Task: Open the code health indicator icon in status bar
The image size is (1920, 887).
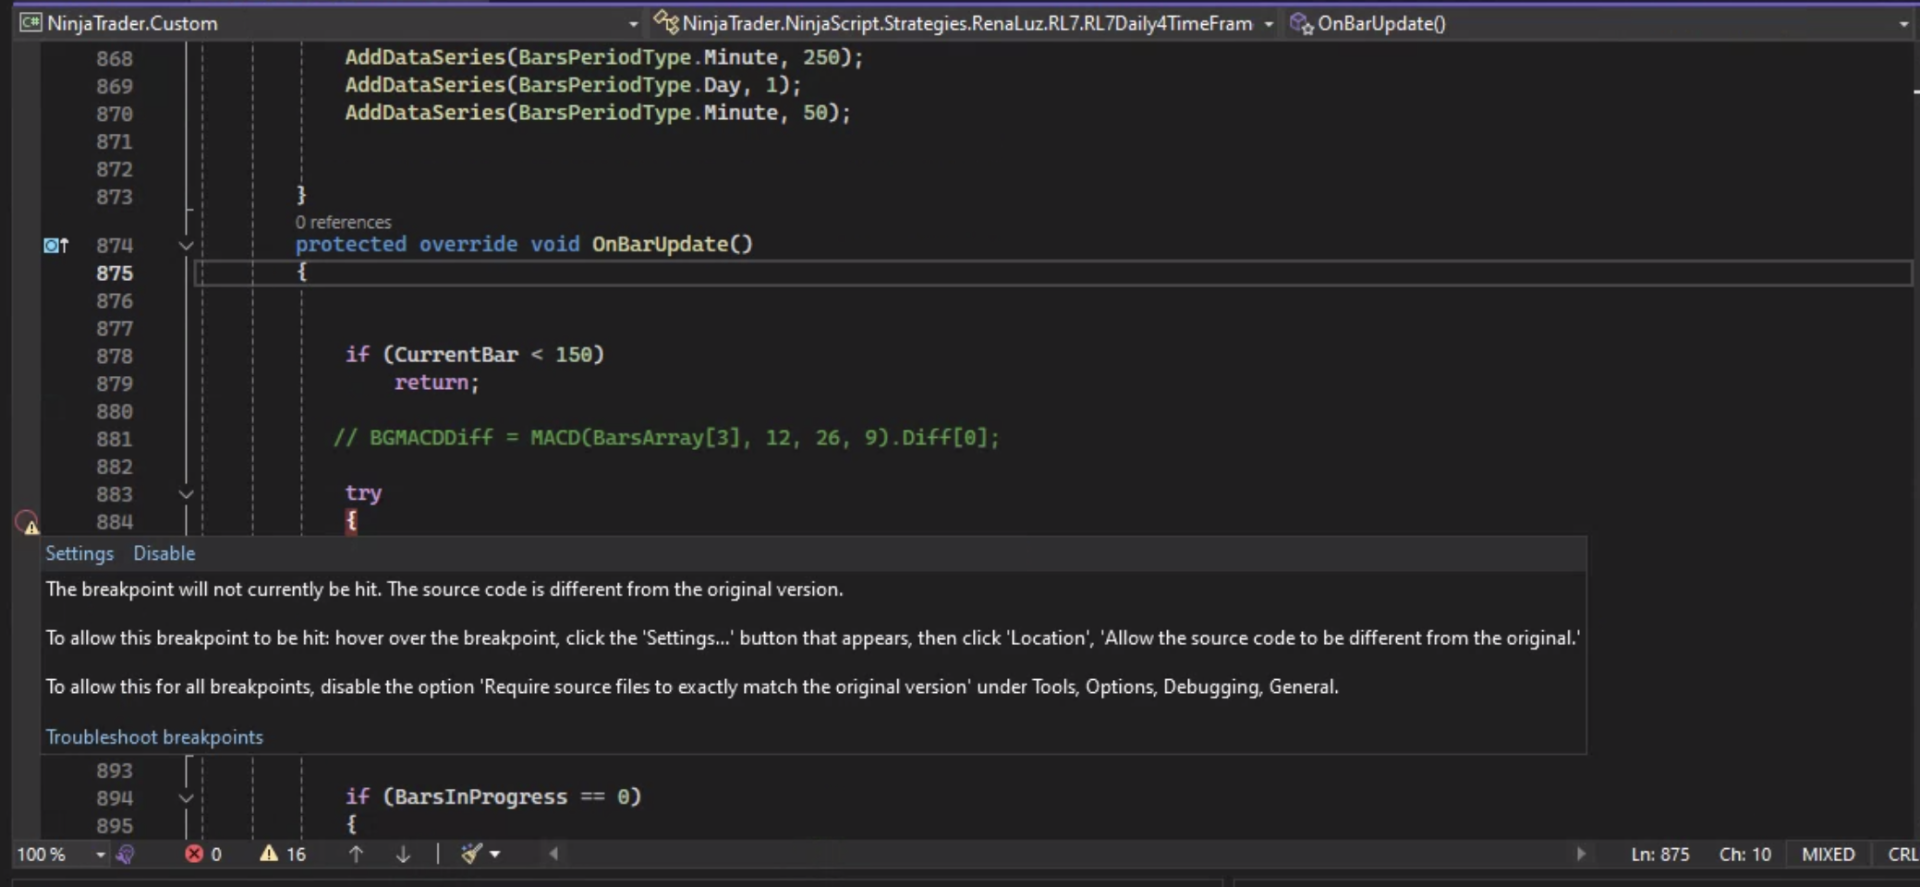Action: coord(125,854)
